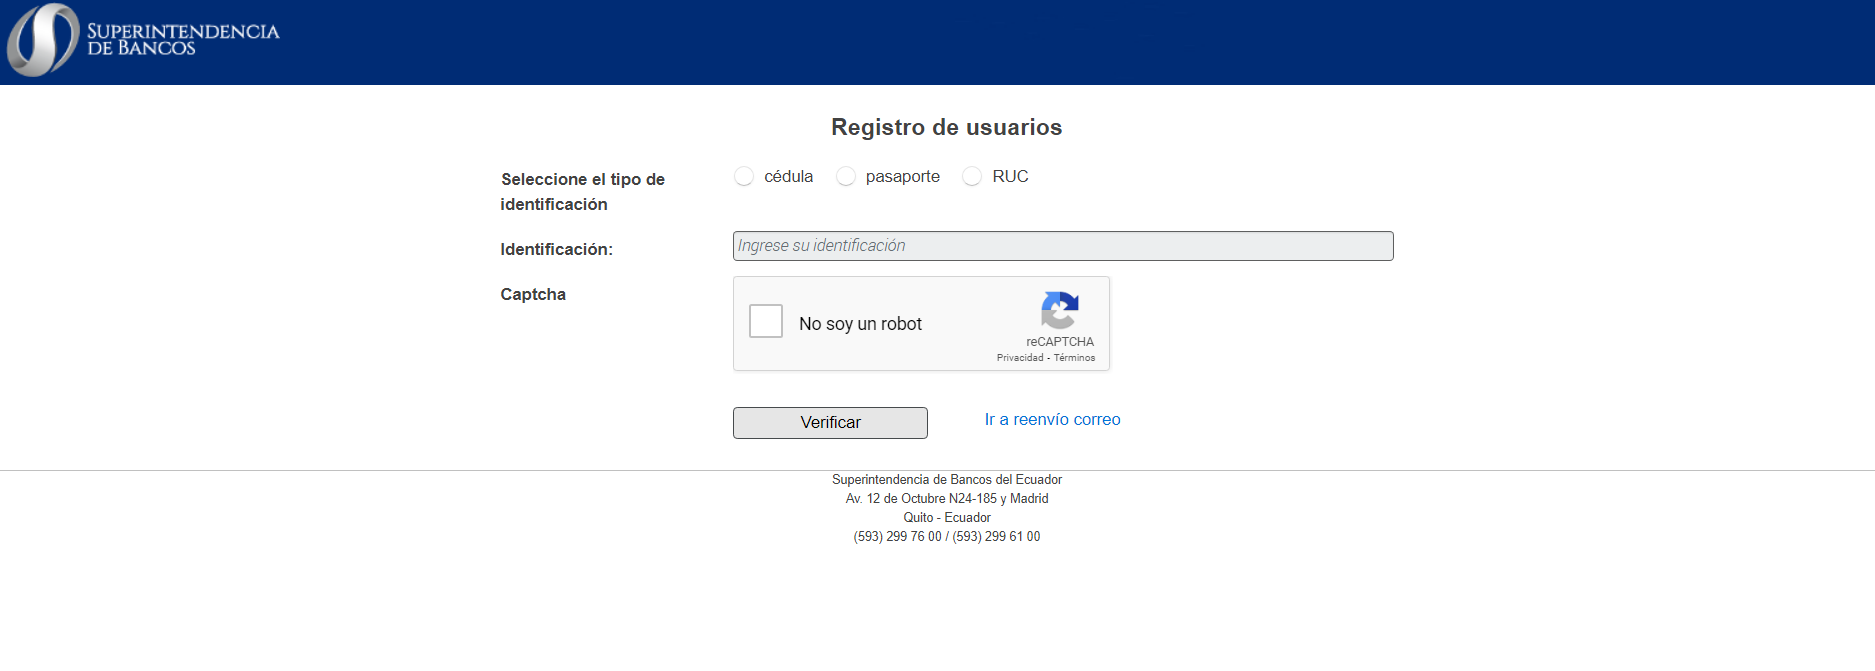The image size is (1875, 671).
Task: Open the reCAPTCHA Términos link
Action: coord(1074,358)
